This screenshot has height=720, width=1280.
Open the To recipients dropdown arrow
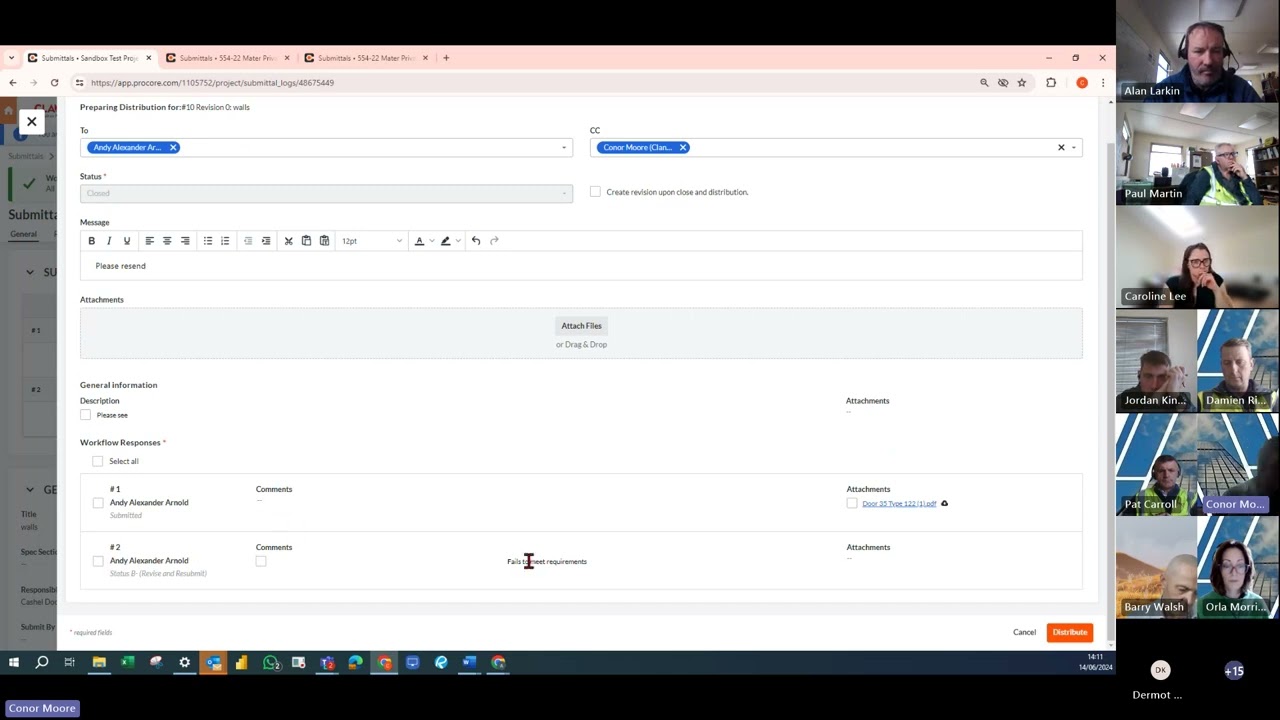pyautogui.click(x=563, y=148)
